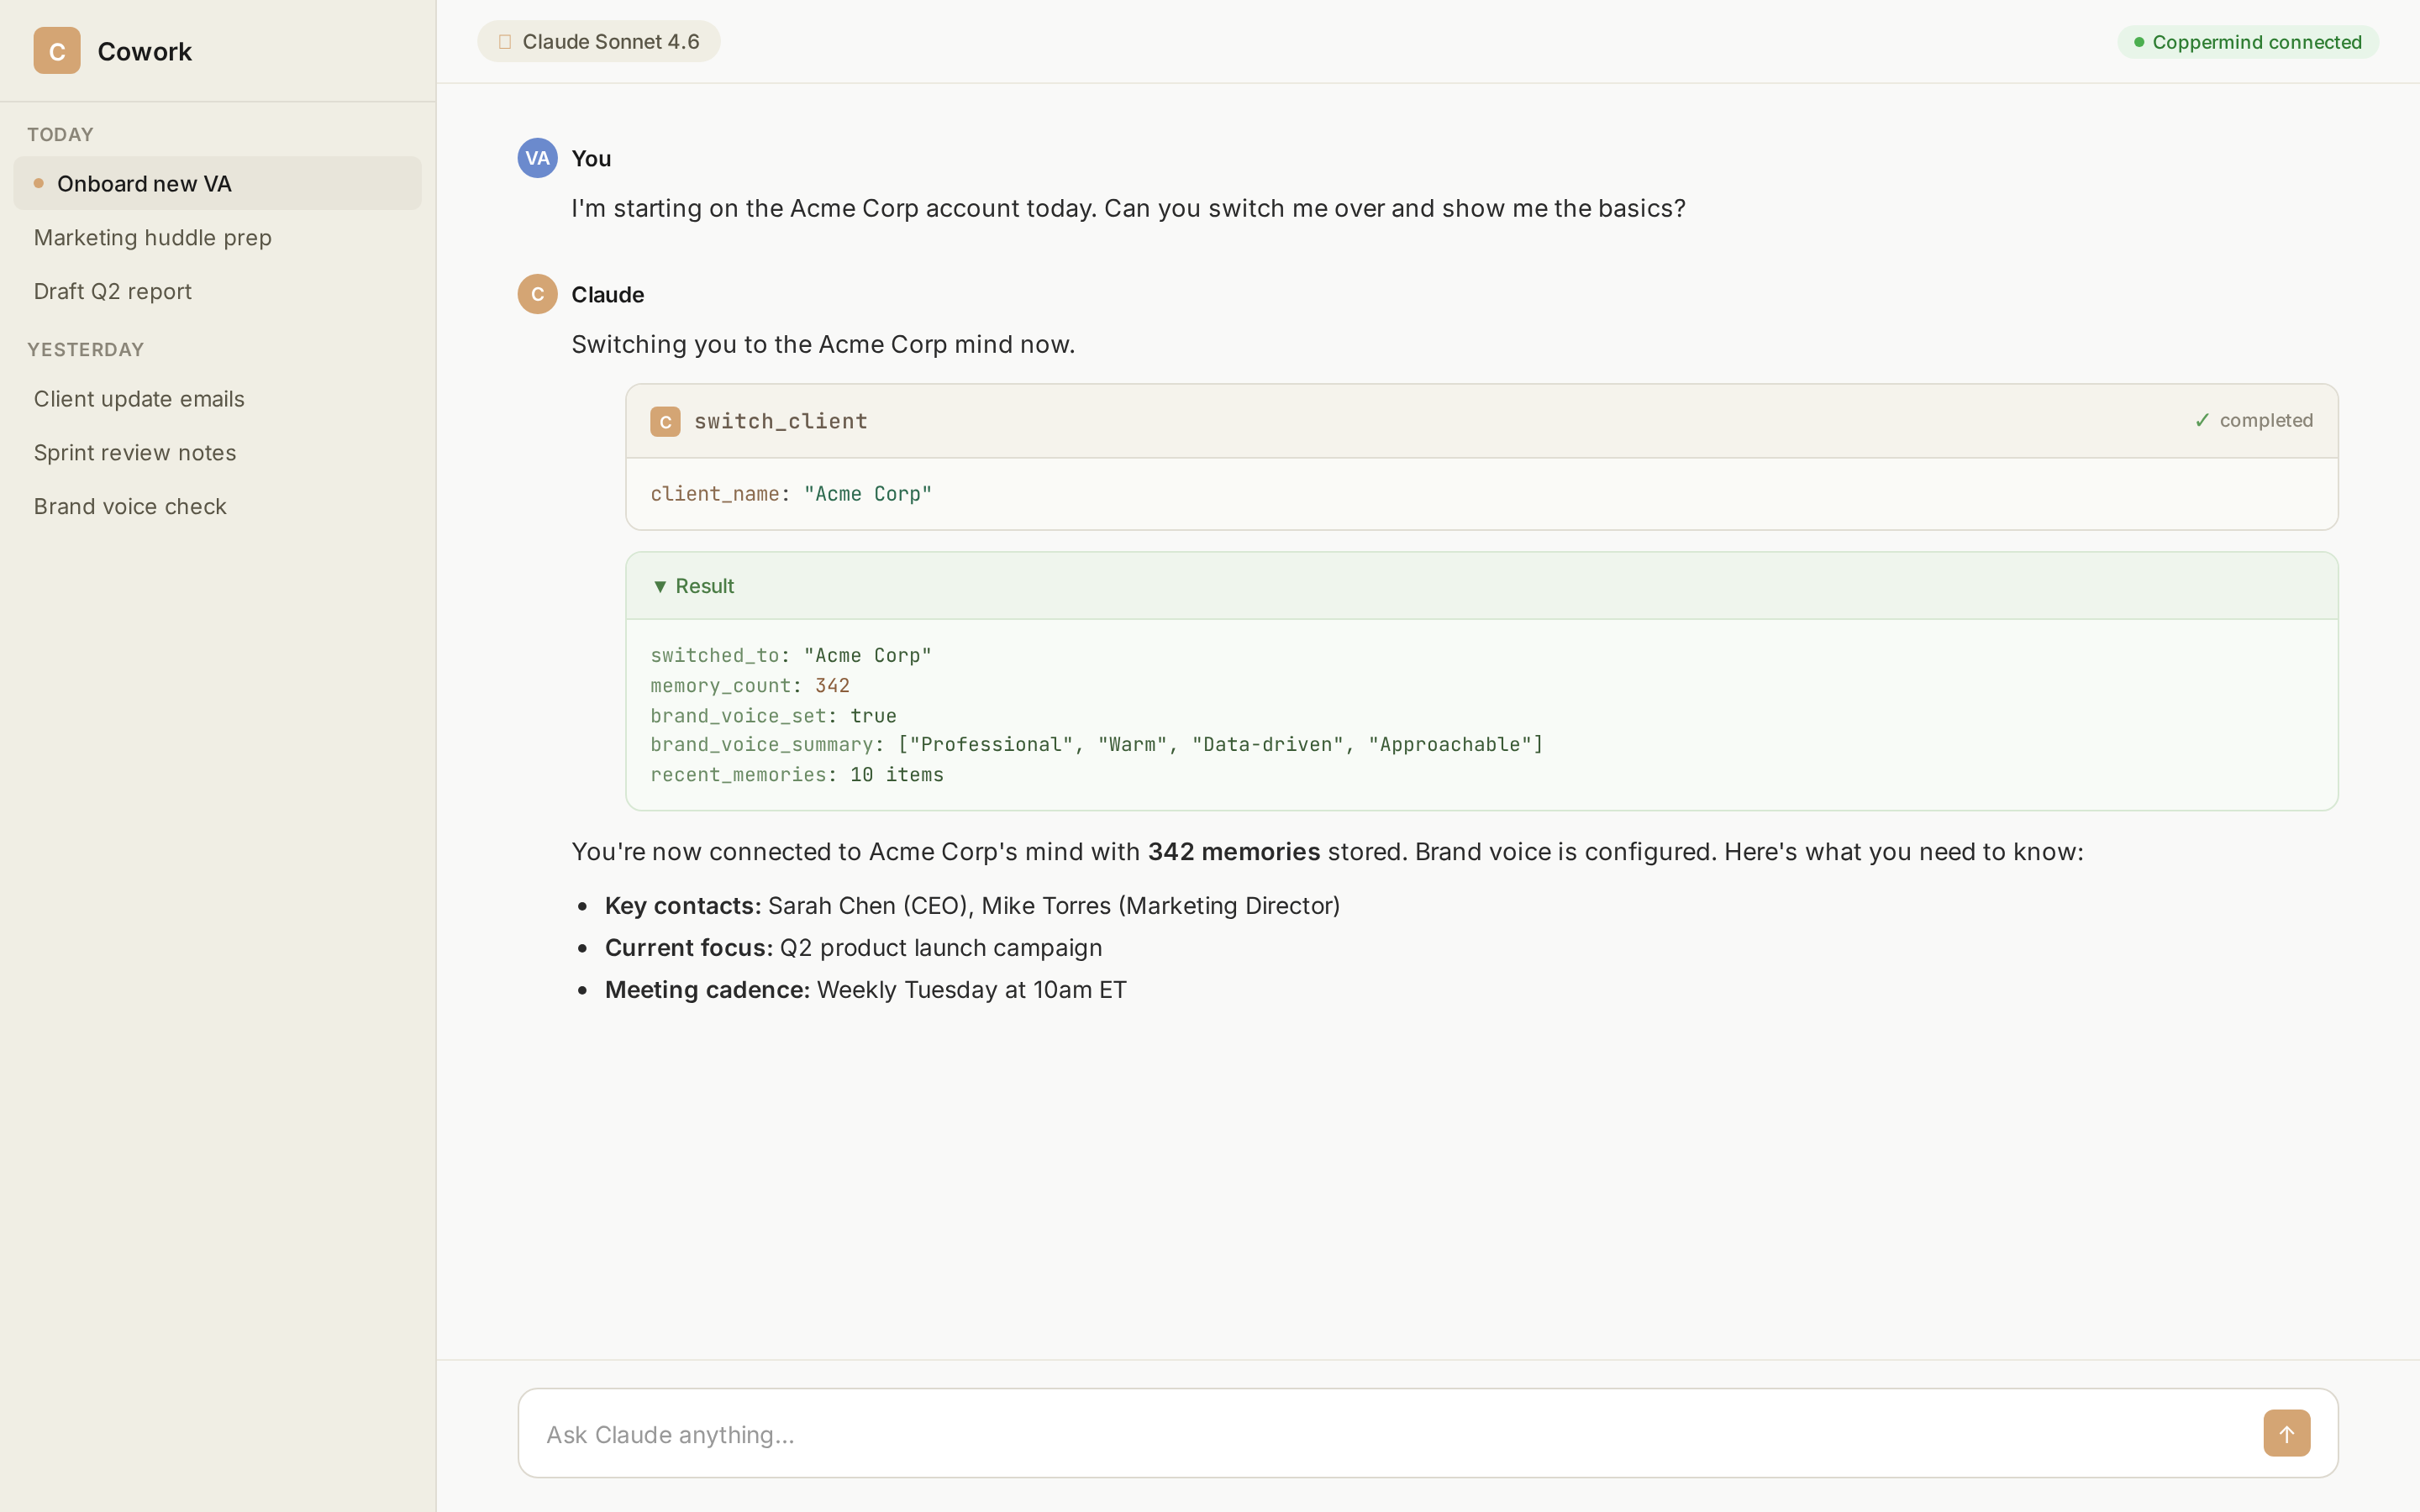Open the Brand voice check conversation
The width and height of the screenshot is (2420, 1512).
pos(217,507)
